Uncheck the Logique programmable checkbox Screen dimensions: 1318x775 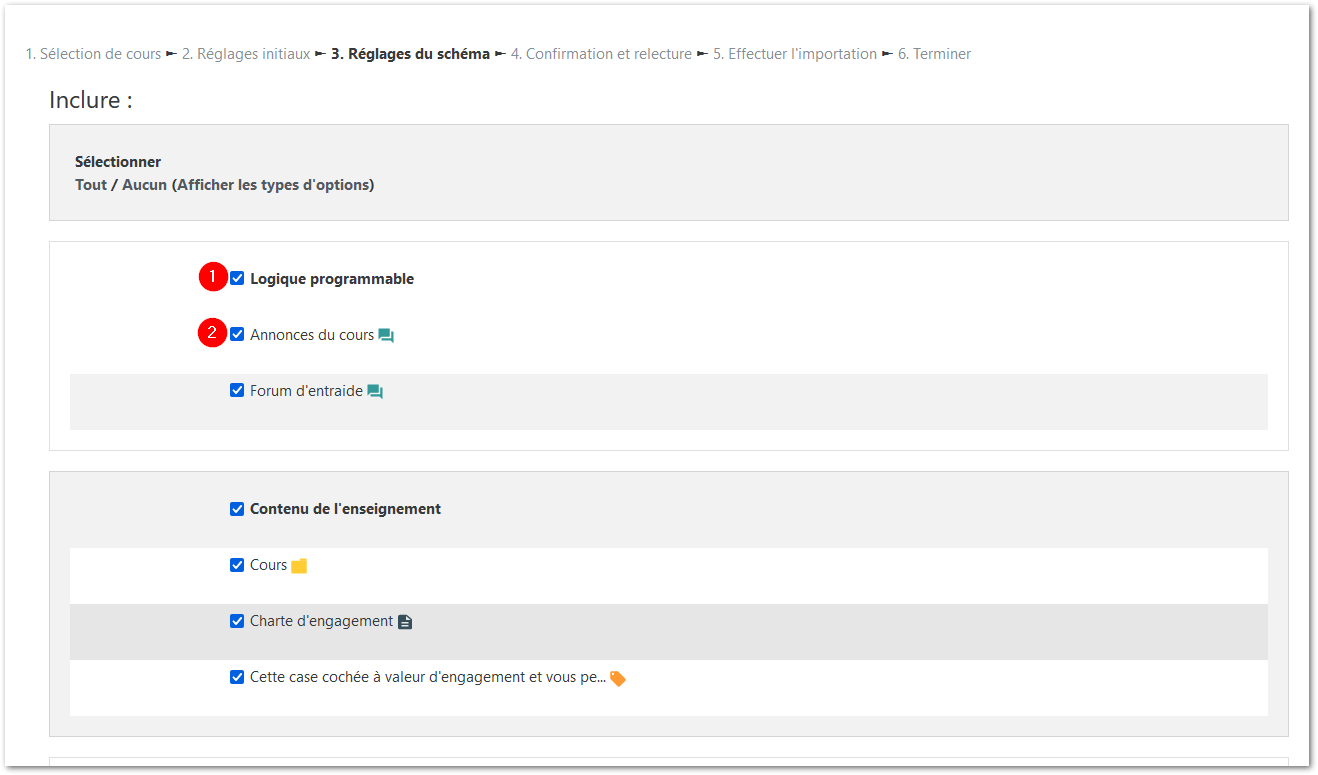tap(237, 279)
